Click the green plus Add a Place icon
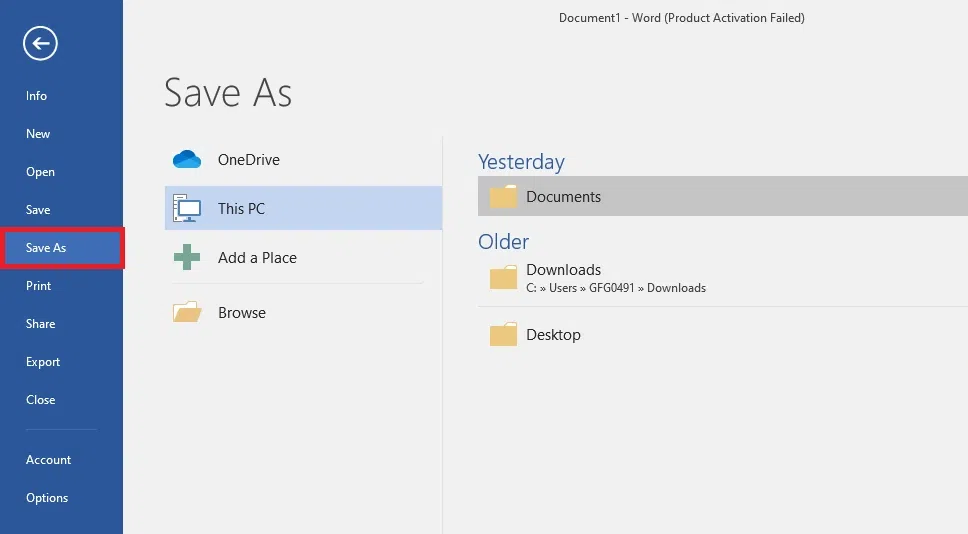 187,257
